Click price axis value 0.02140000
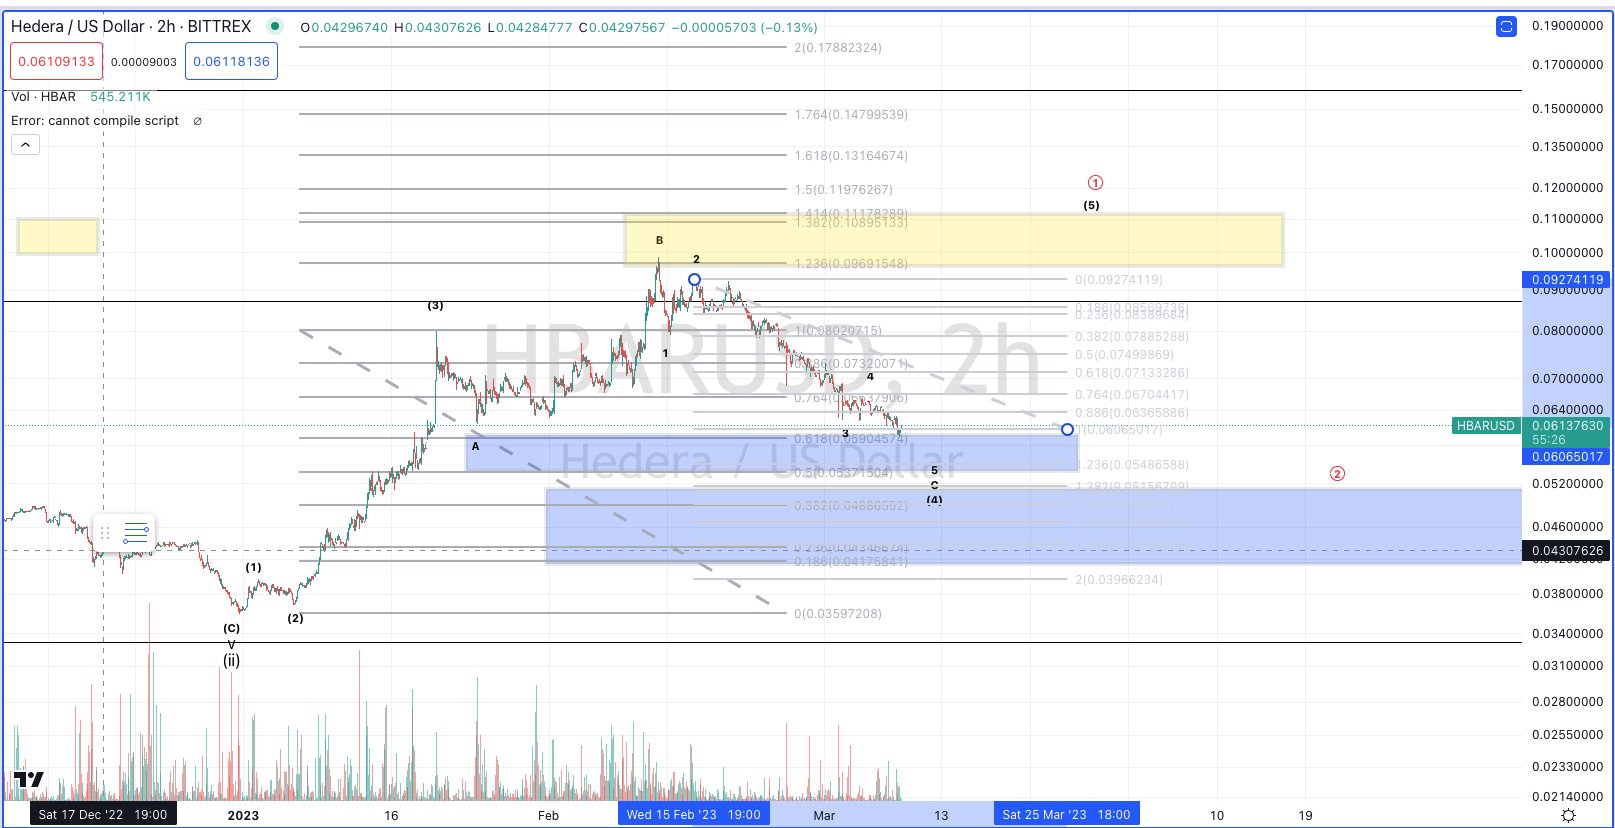This screenshot has width=1615, height=828. pos(1567,797)
